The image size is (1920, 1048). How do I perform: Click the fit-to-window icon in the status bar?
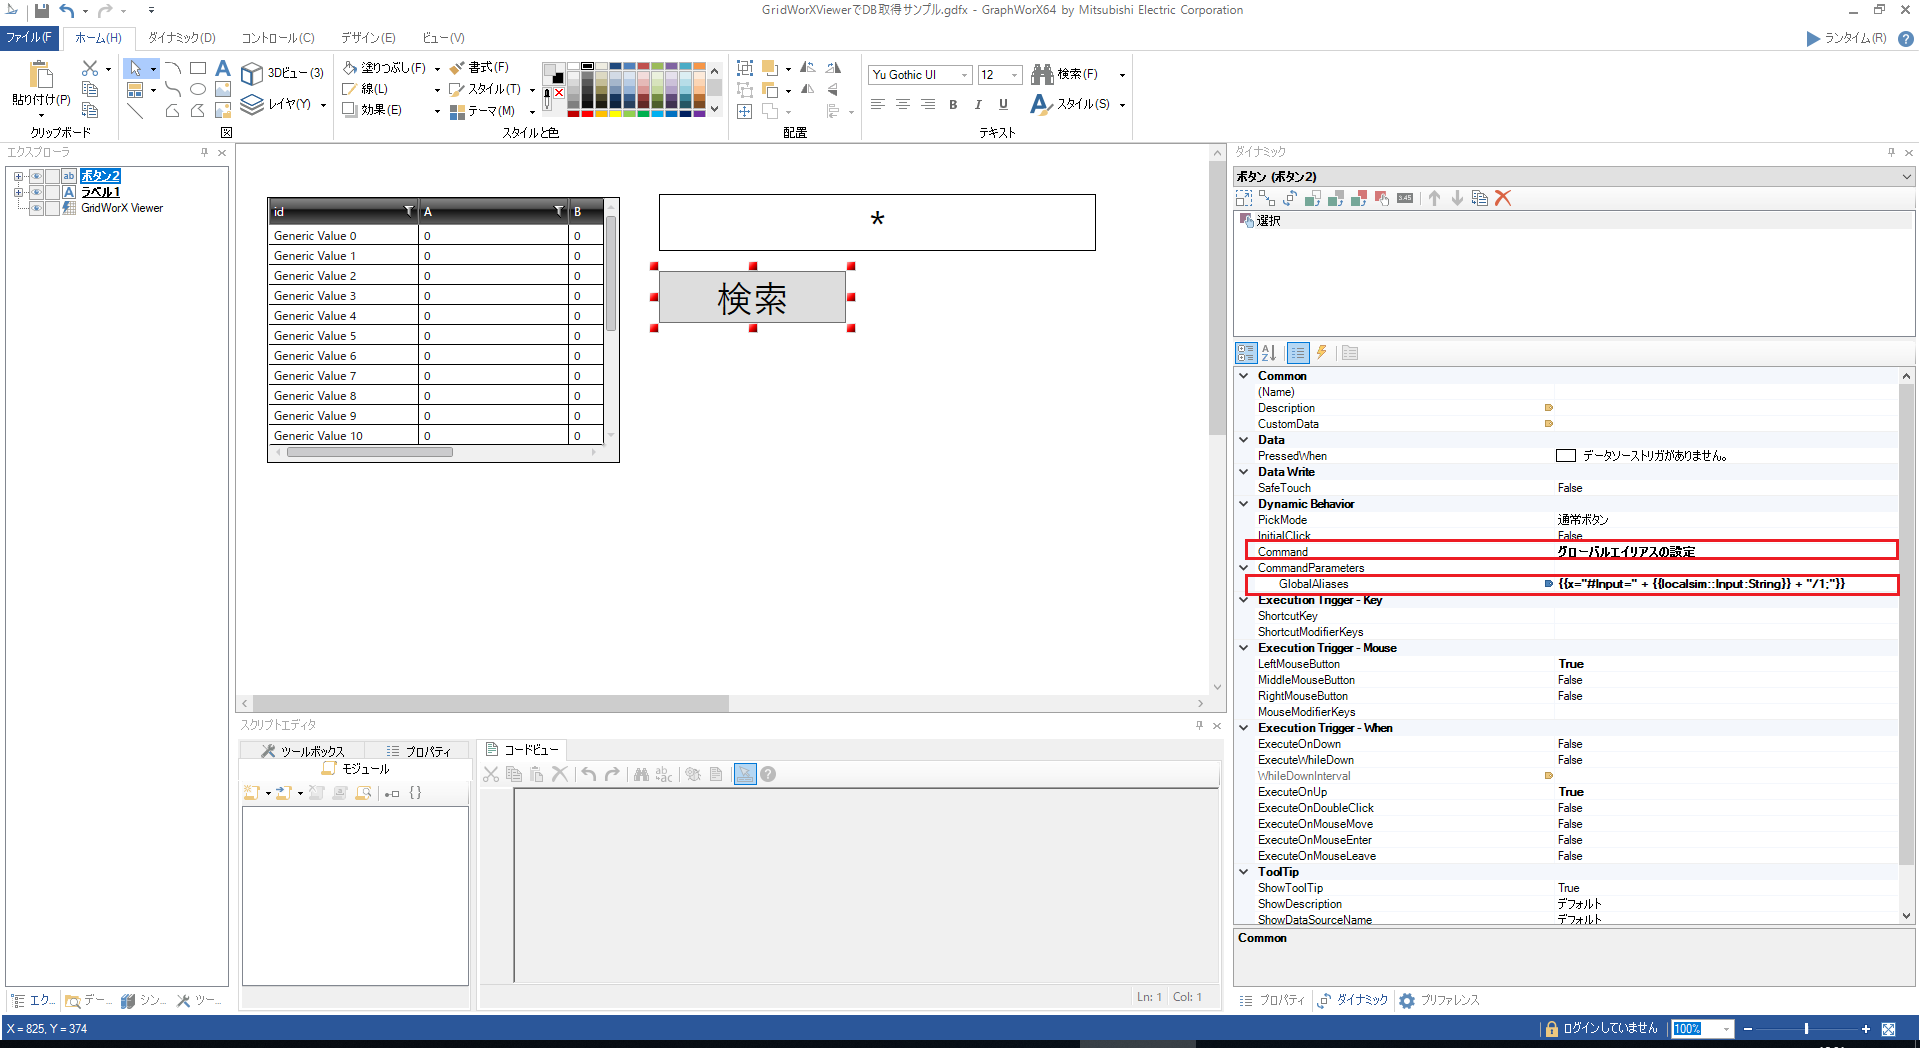(1888, 1029)
